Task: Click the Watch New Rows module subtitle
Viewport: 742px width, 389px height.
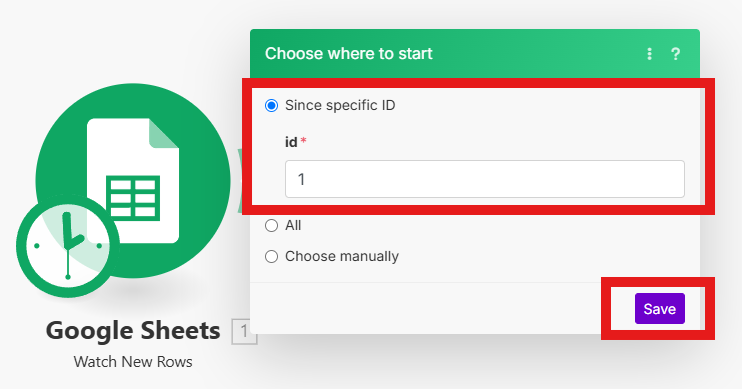Action: pyautogui.click(x=133, y=362)
